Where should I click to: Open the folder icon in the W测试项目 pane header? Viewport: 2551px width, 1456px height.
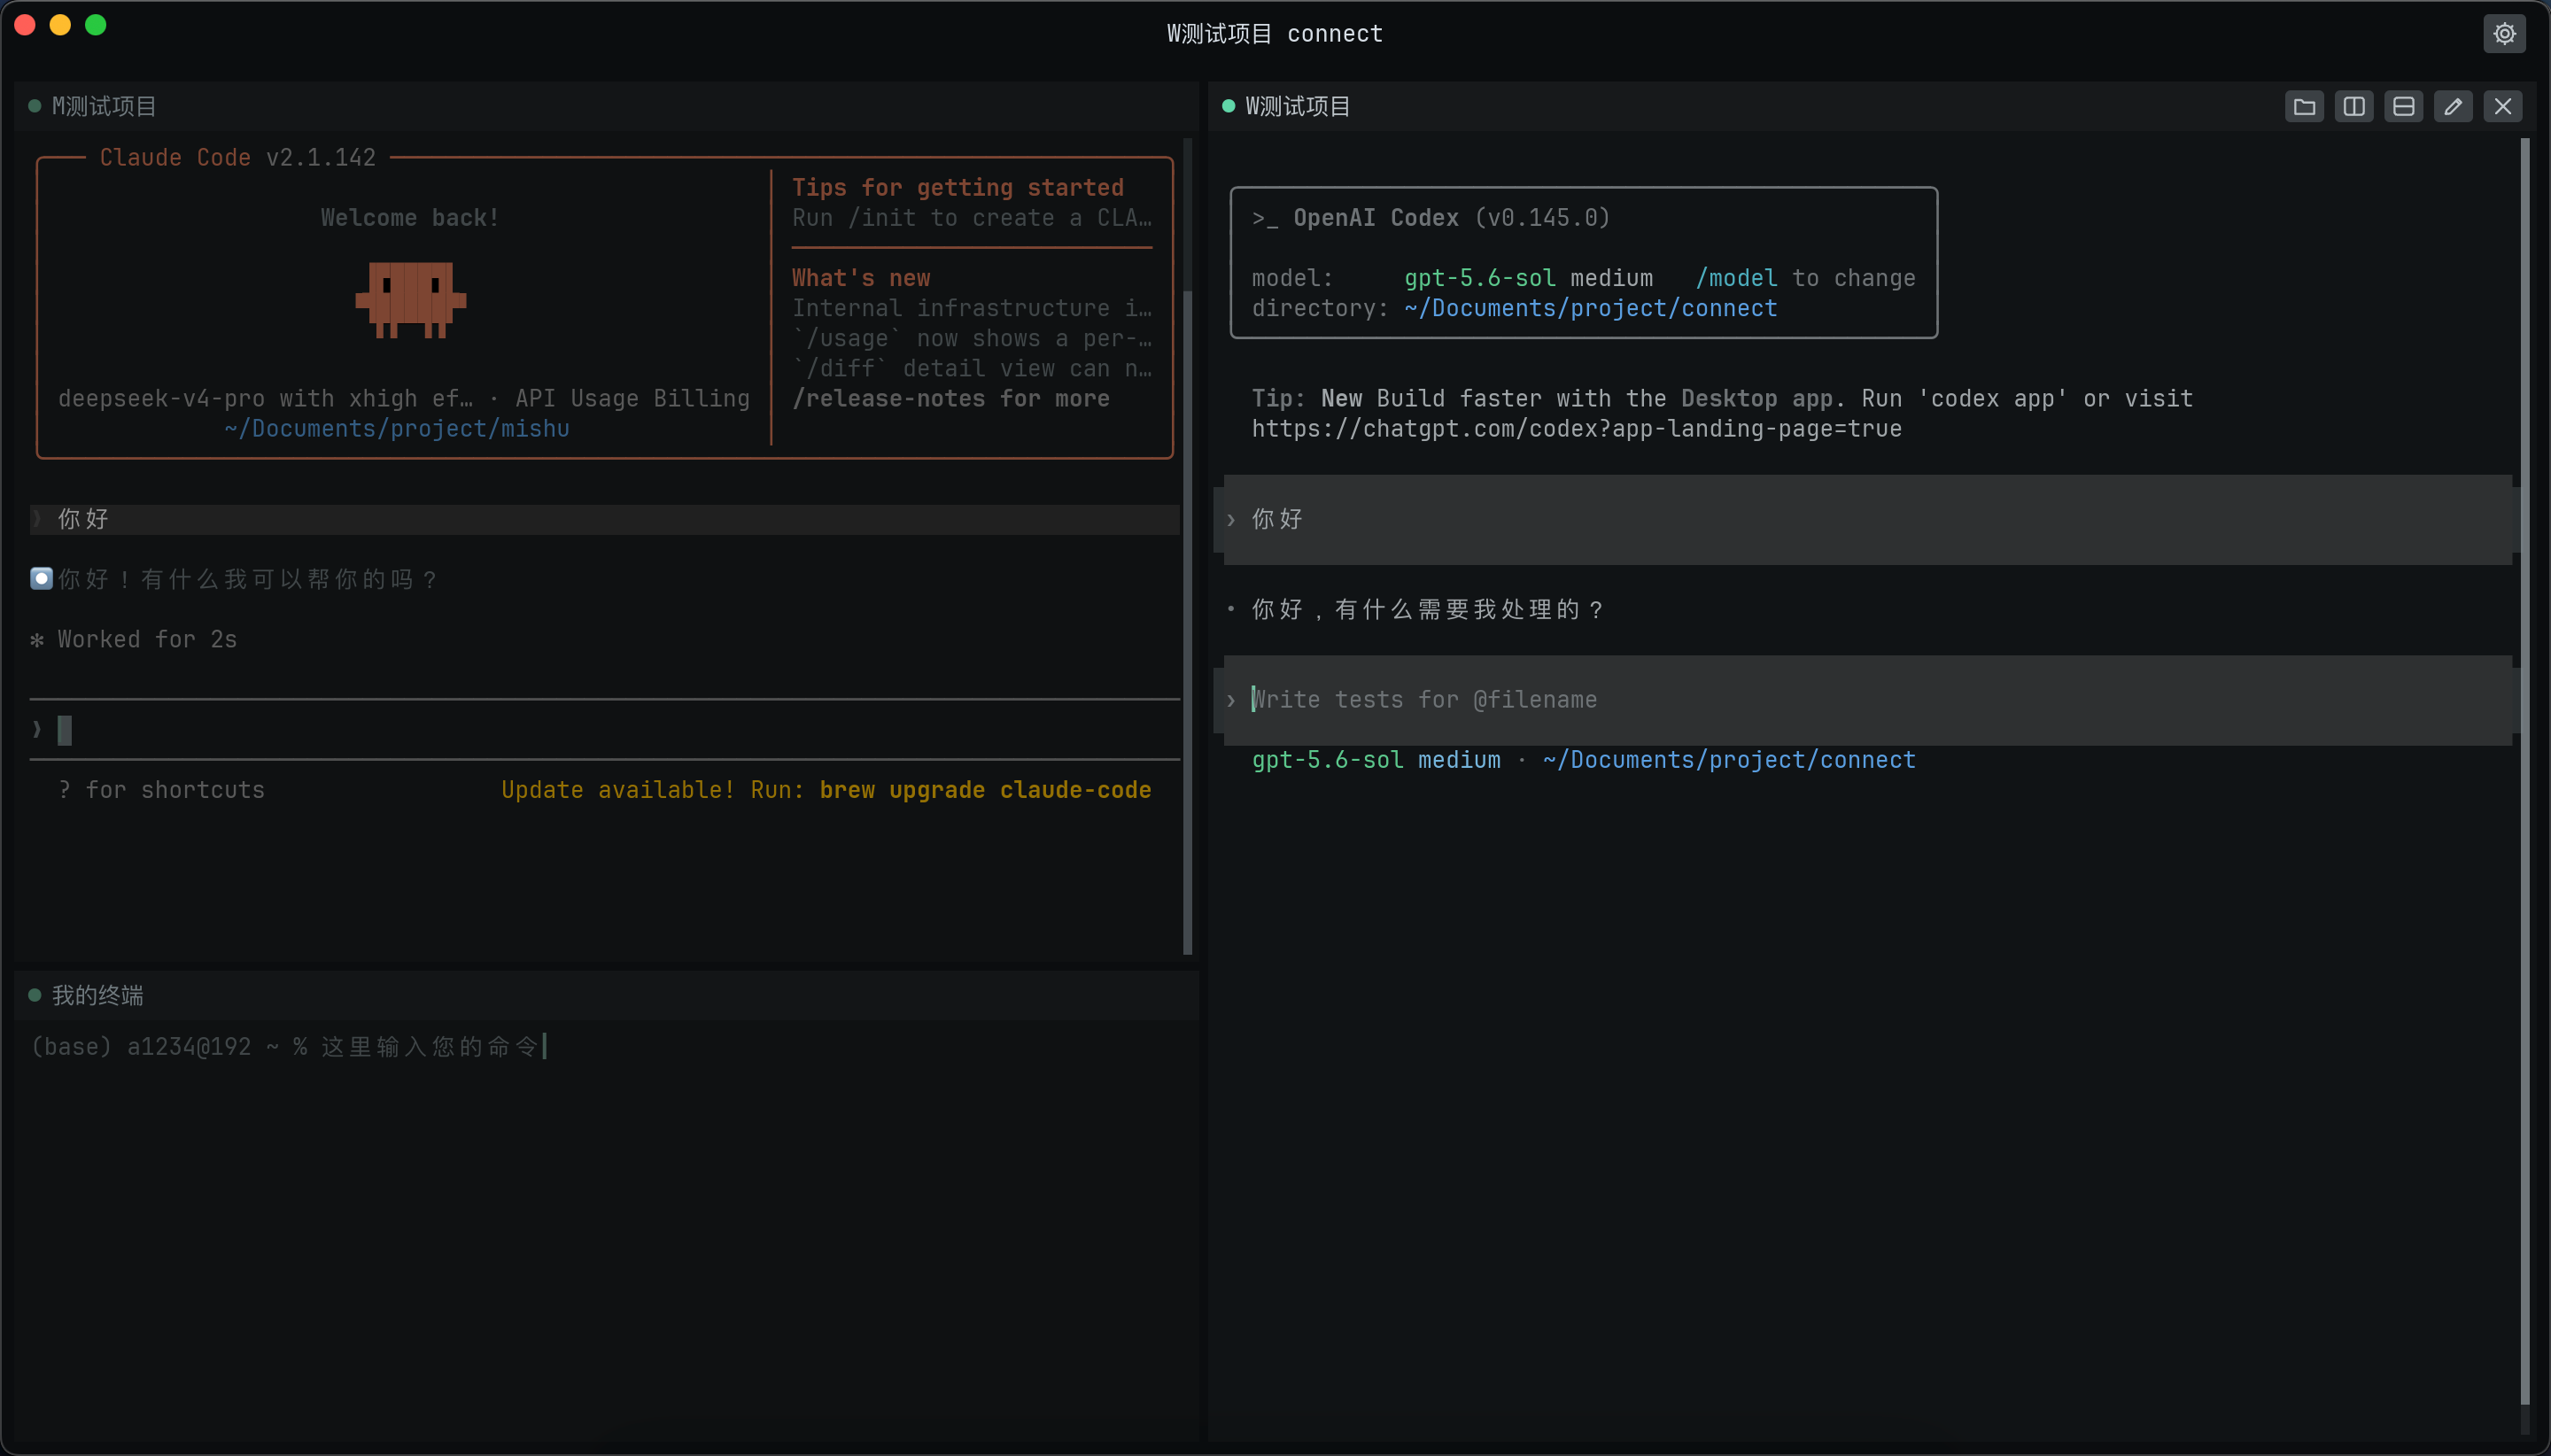pos(2304,107)
